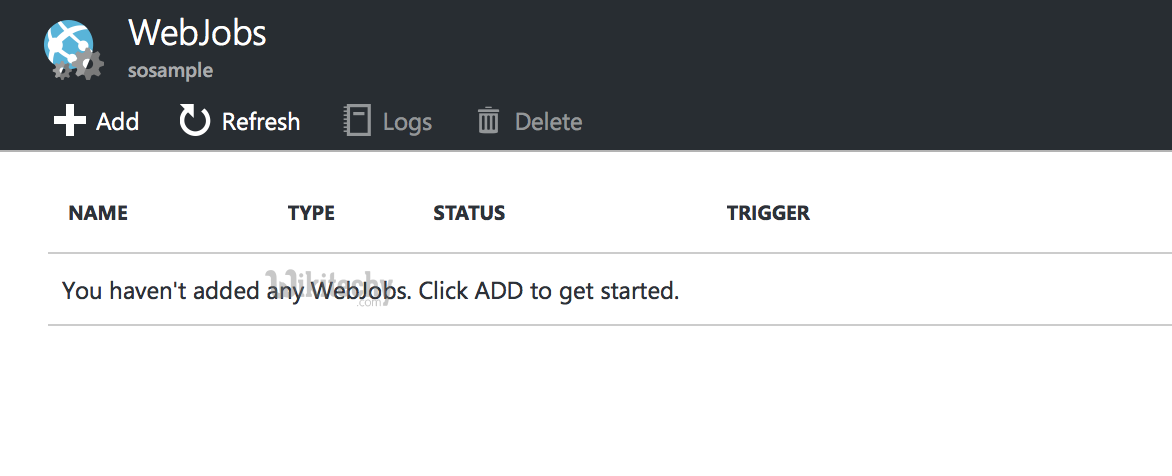
Task: Sort by the TRIGGER column header
Action: [x=768, y=213]
